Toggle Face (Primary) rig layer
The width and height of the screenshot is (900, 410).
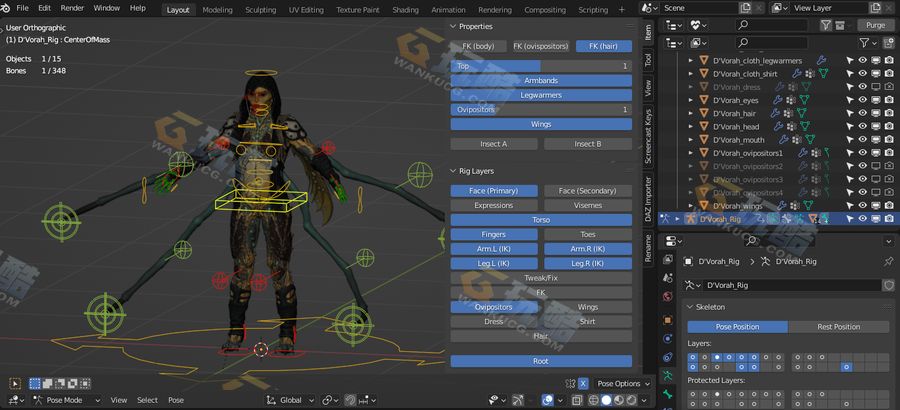(494, 191)
